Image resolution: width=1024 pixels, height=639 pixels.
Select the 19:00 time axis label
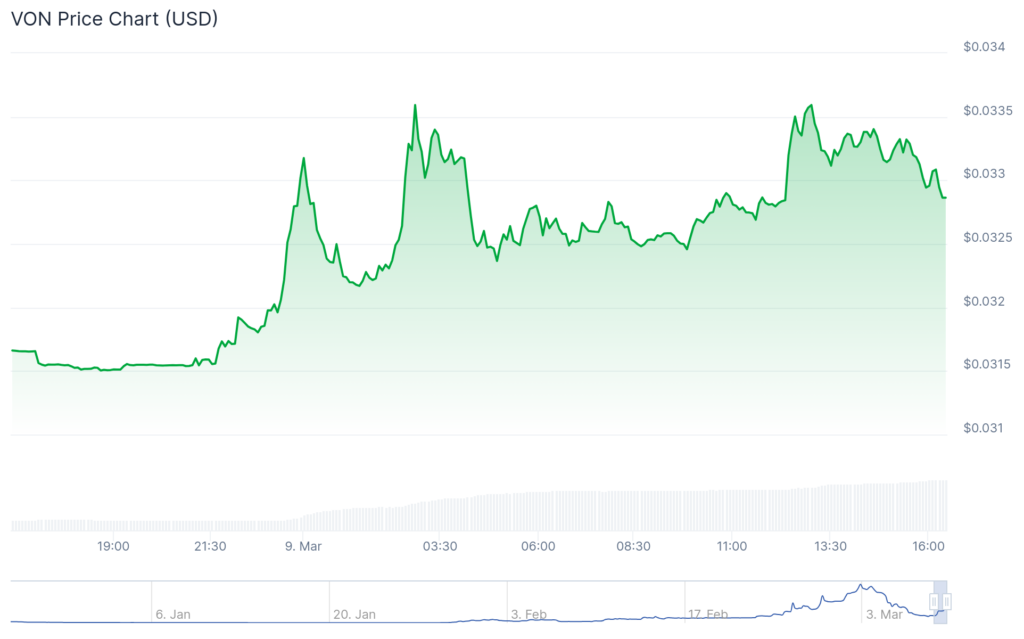coord(113,547)
